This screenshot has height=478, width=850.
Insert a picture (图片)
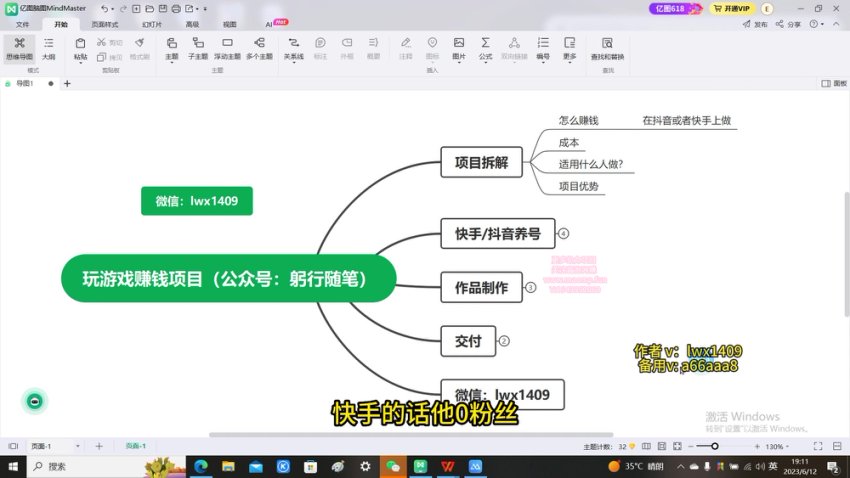(x=459, y=48)
